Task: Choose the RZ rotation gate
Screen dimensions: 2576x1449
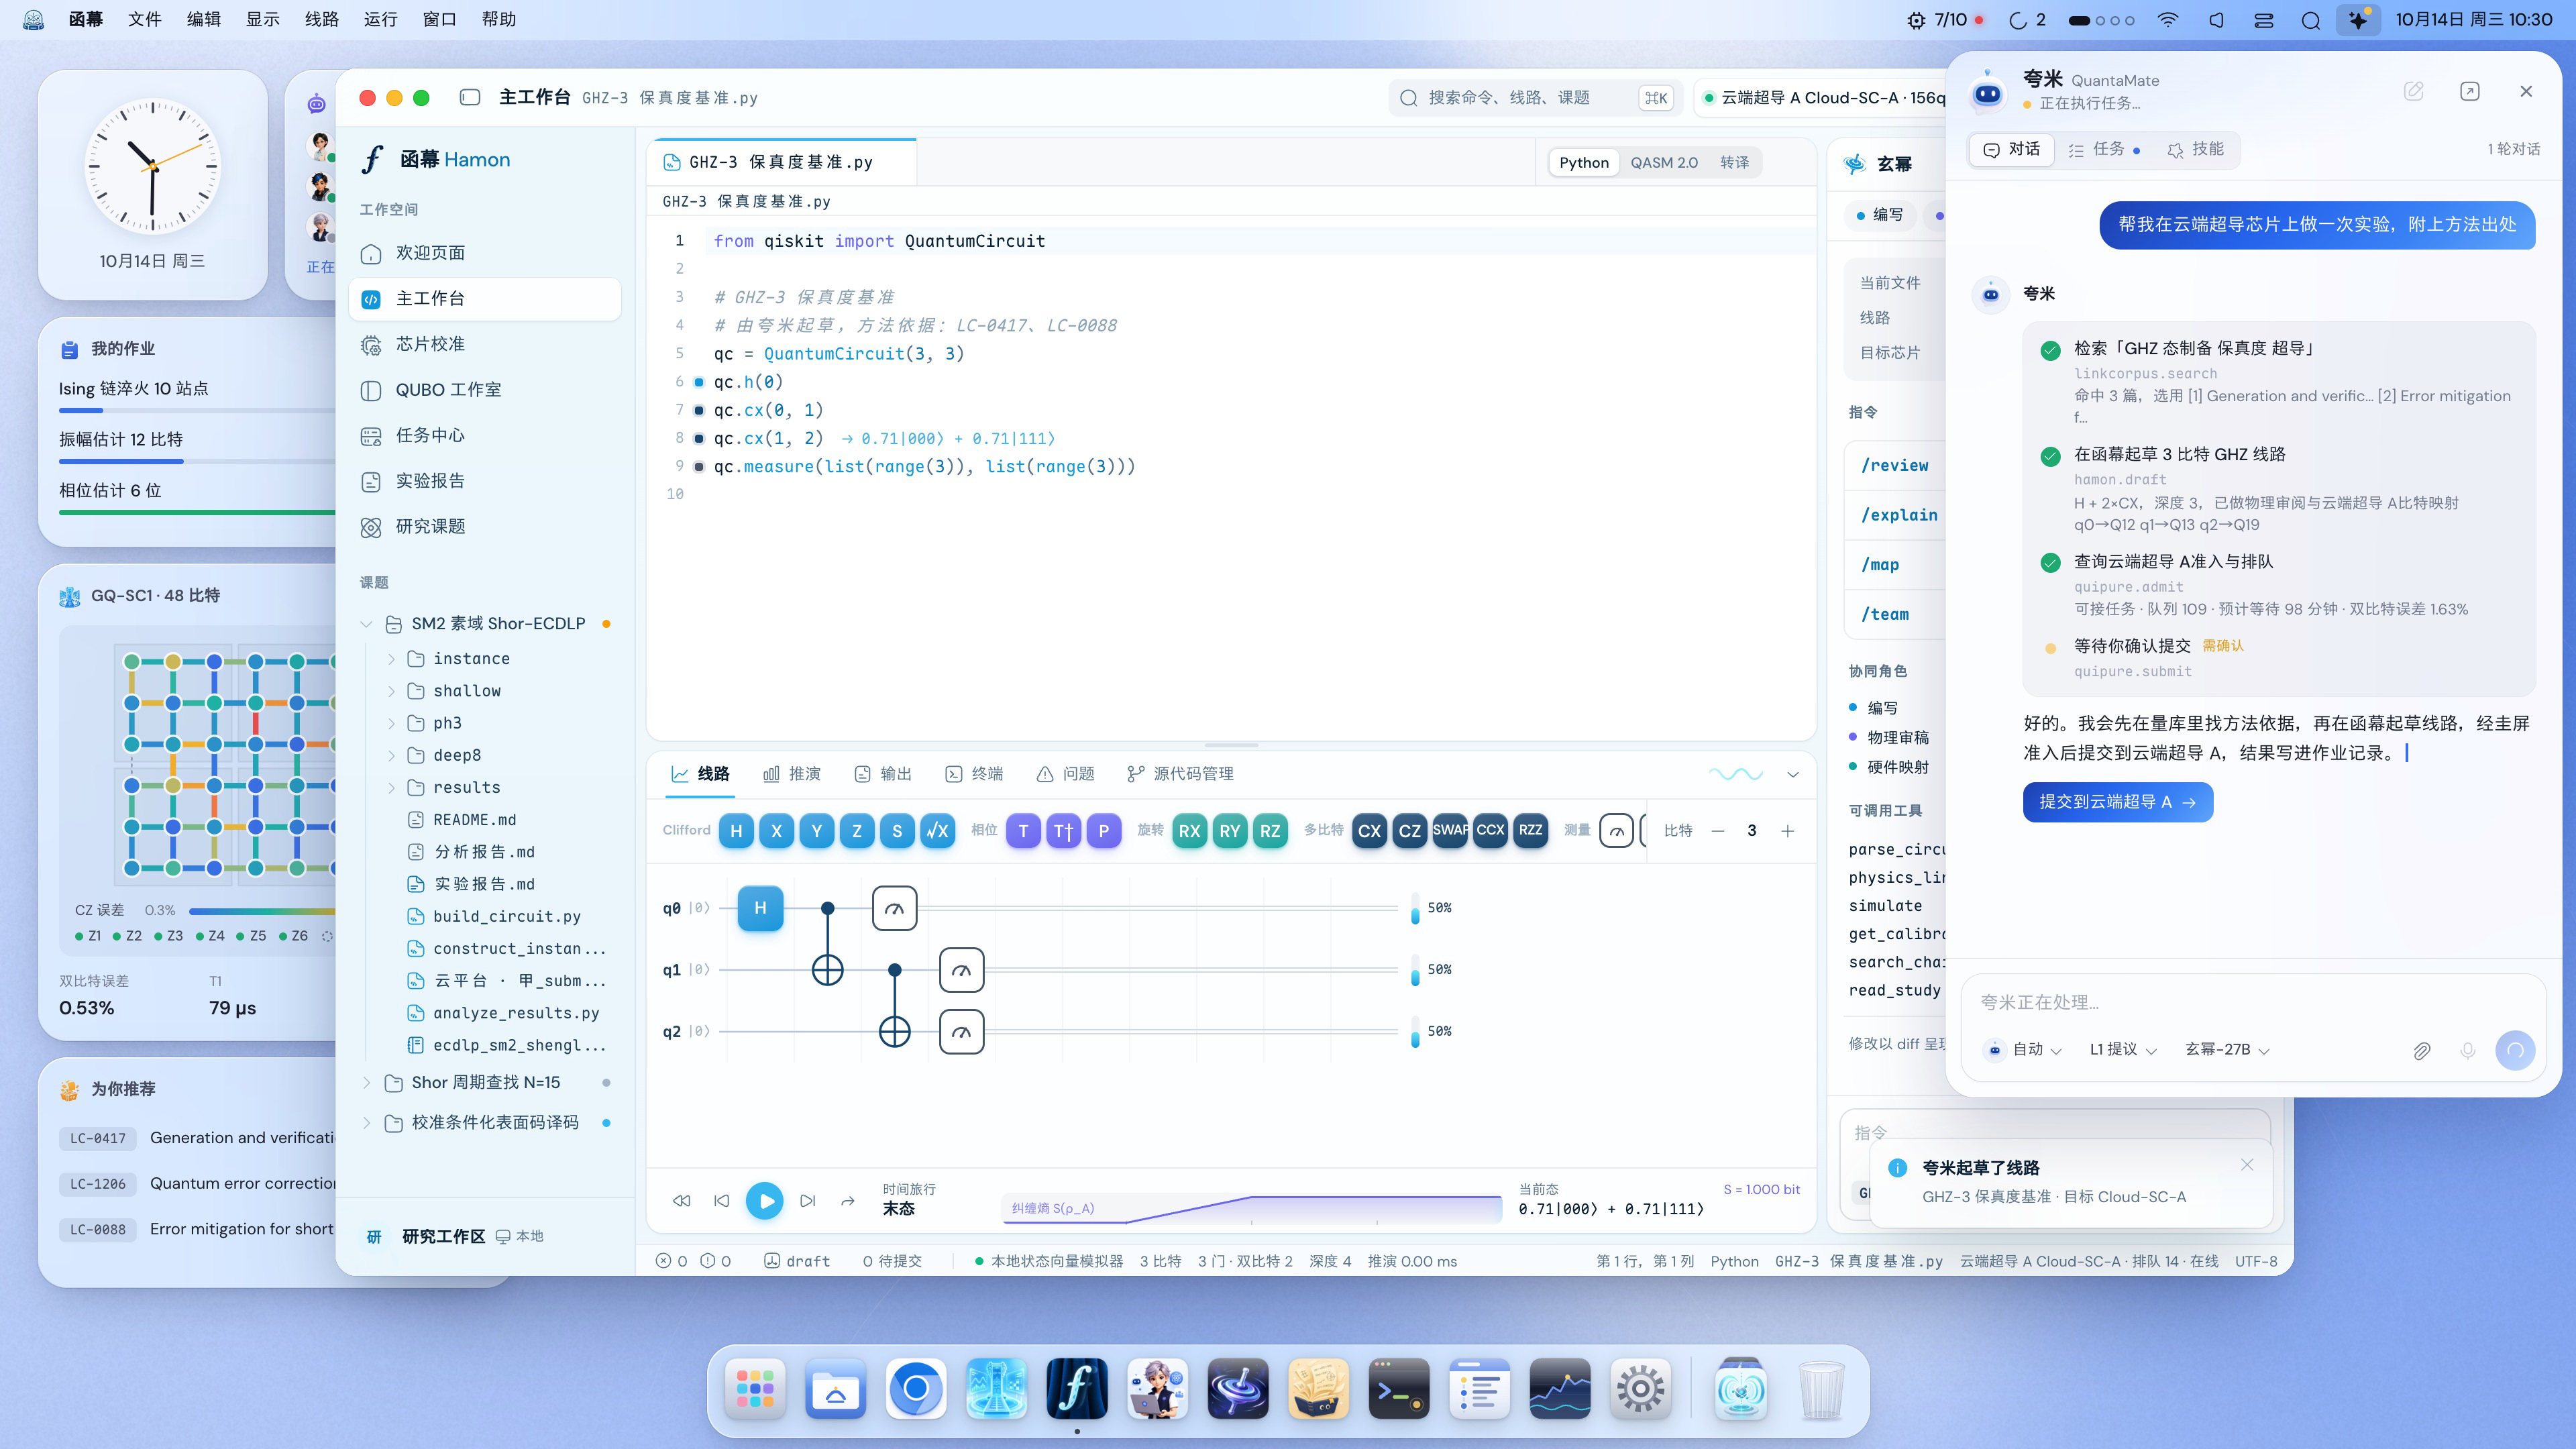Action: pyautogui.click(x=1270, y=830)
